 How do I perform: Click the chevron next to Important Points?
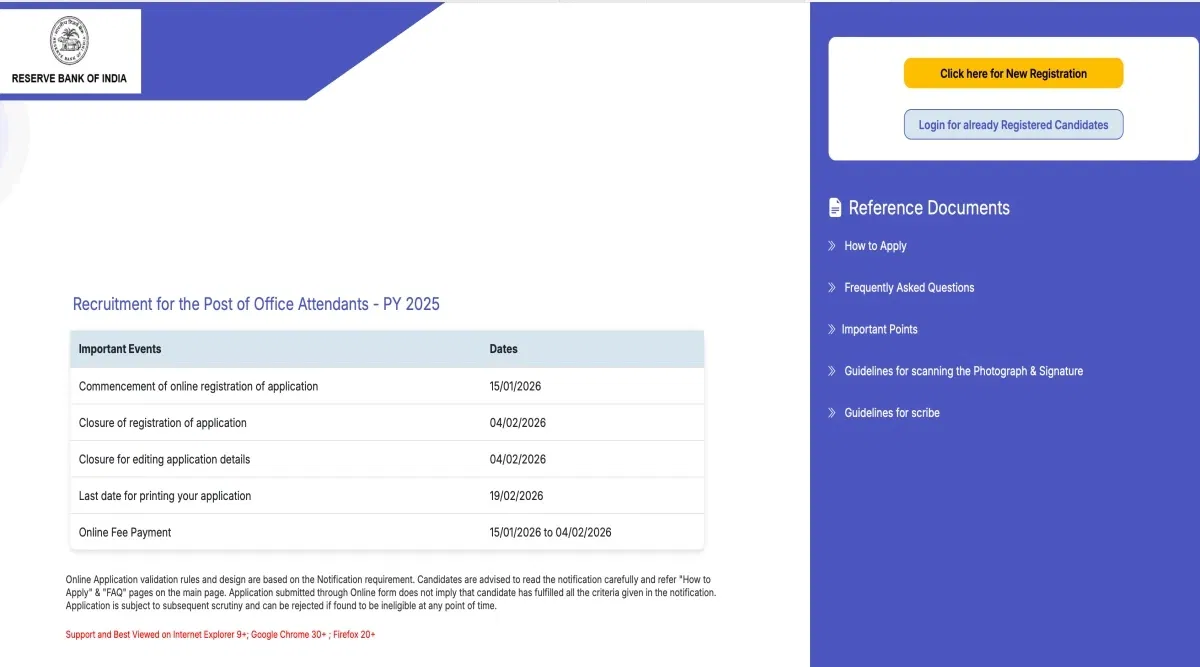tap(831, 329)
